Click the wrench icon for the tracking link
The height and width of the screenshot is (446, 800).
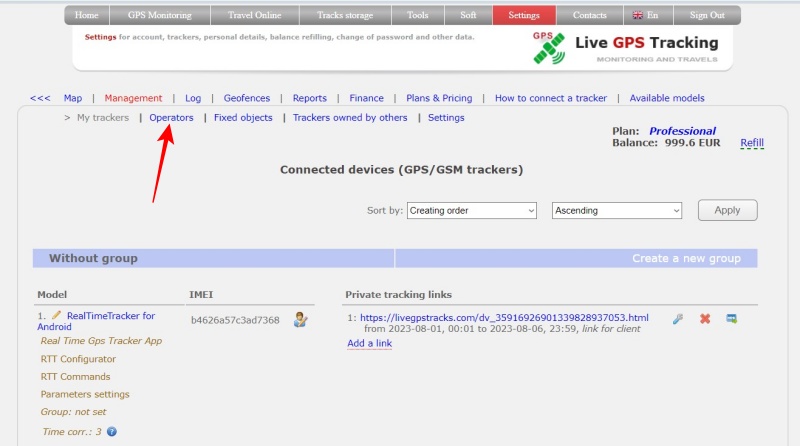[x=678, y=319]
